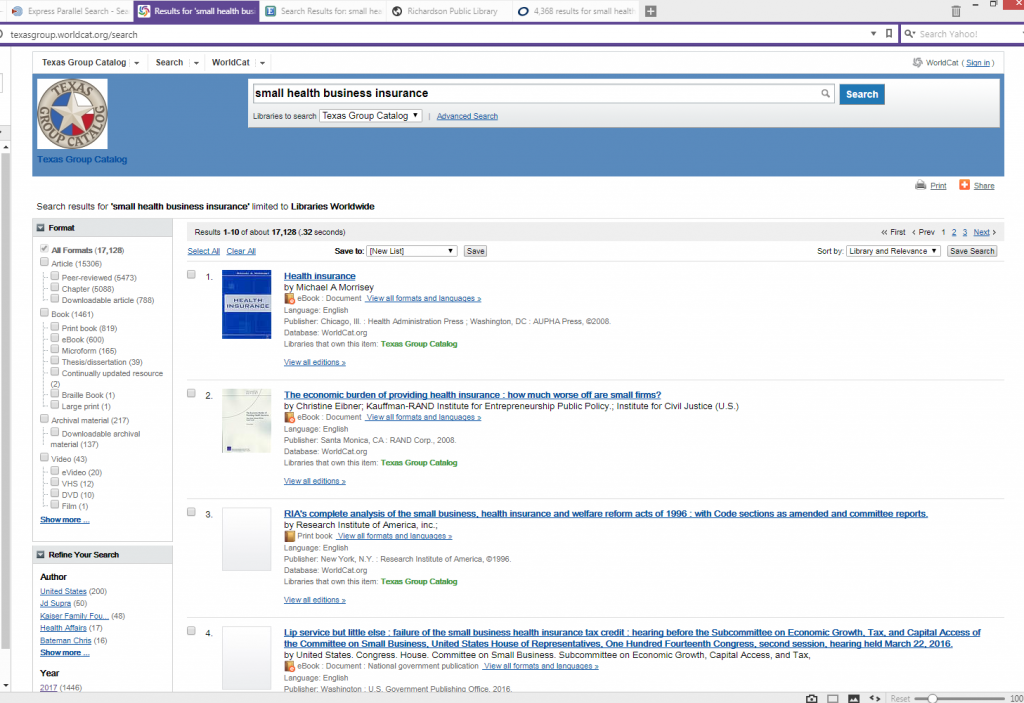Viewport: 1024px width, 703px height.
Task: Check the Video (43) format checkbox
Action: pyautogui.click(x=44, y=457)
